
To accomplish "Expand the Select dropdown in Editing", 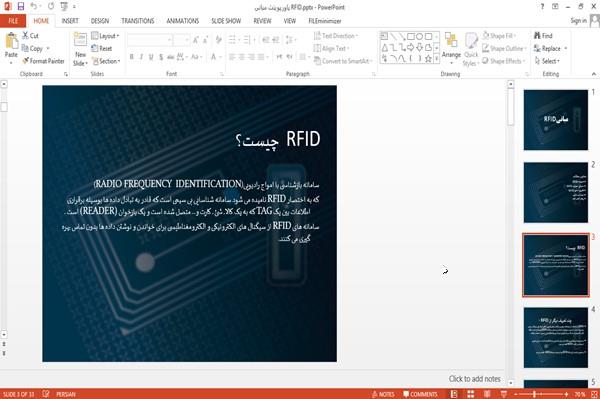I will 547,61.
